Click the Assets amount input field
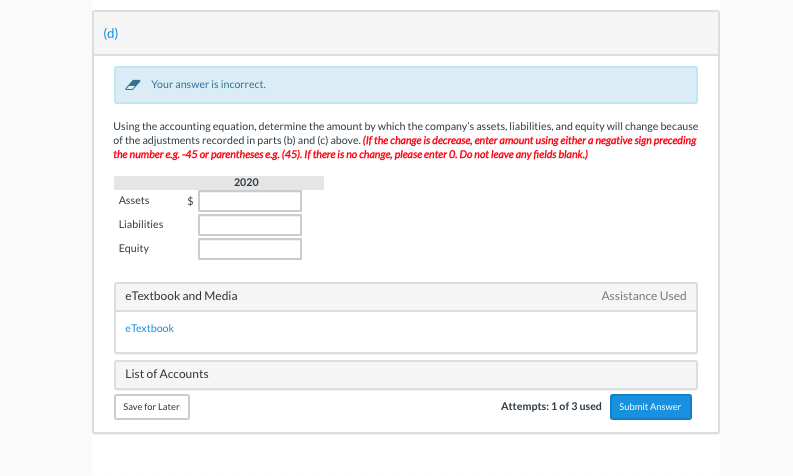Screen dimensions: 793x476 click(x=250, y=201)
